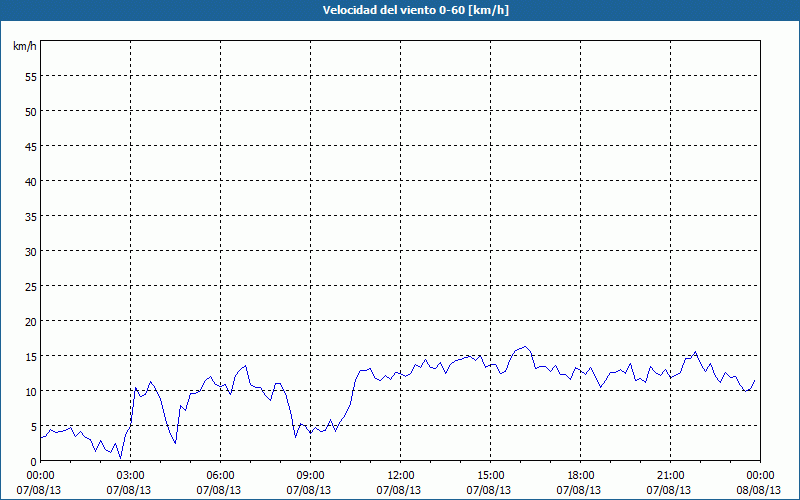Select the 40 value on the y-axis
The width and height of the screenshot is (800, 500).
pos(31,181)
